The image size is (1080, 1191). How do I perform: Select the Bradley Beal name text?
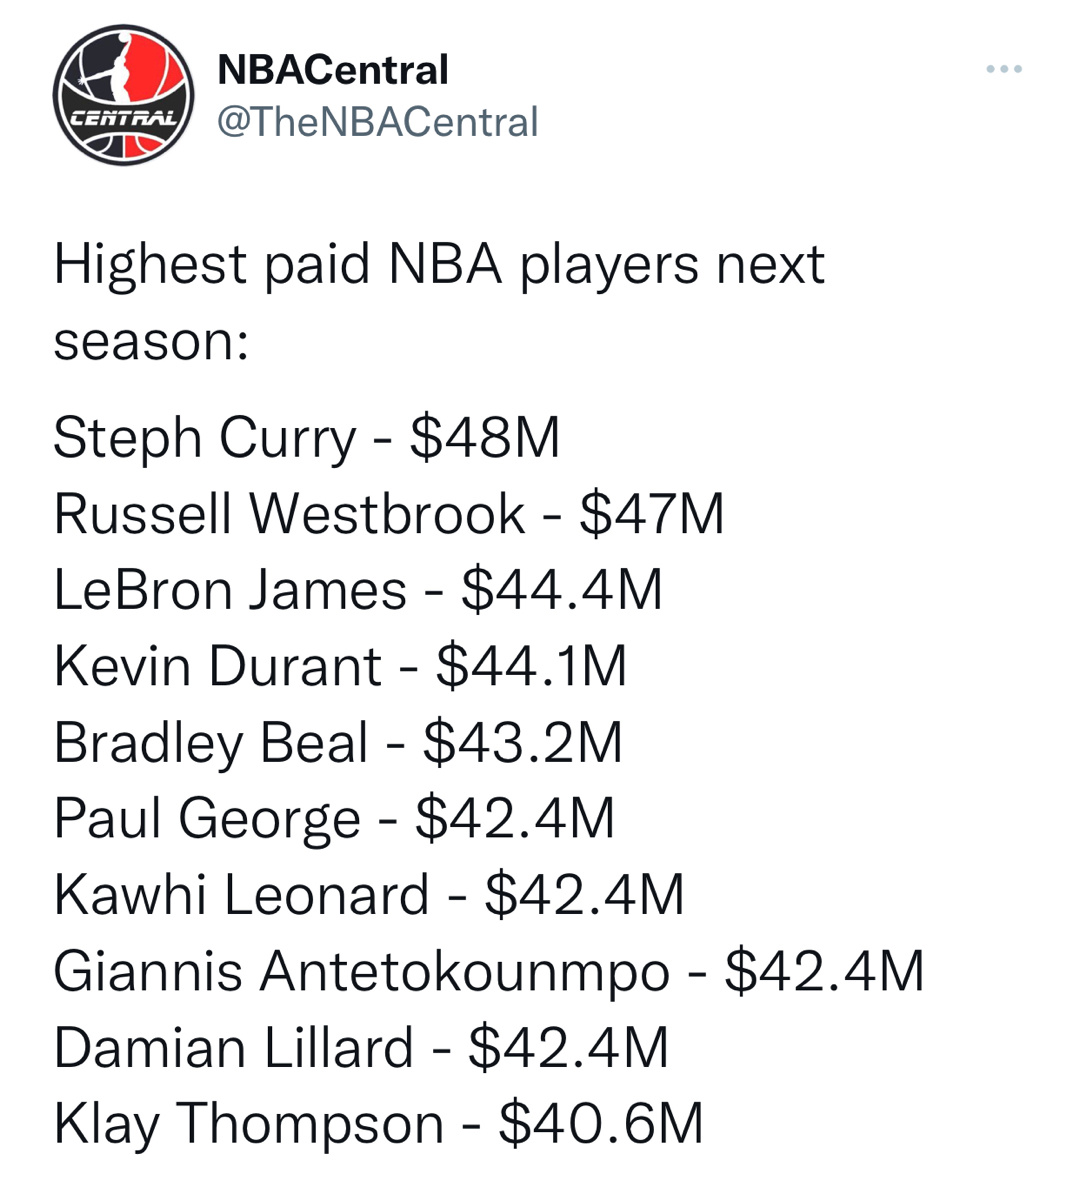[211, 743]
